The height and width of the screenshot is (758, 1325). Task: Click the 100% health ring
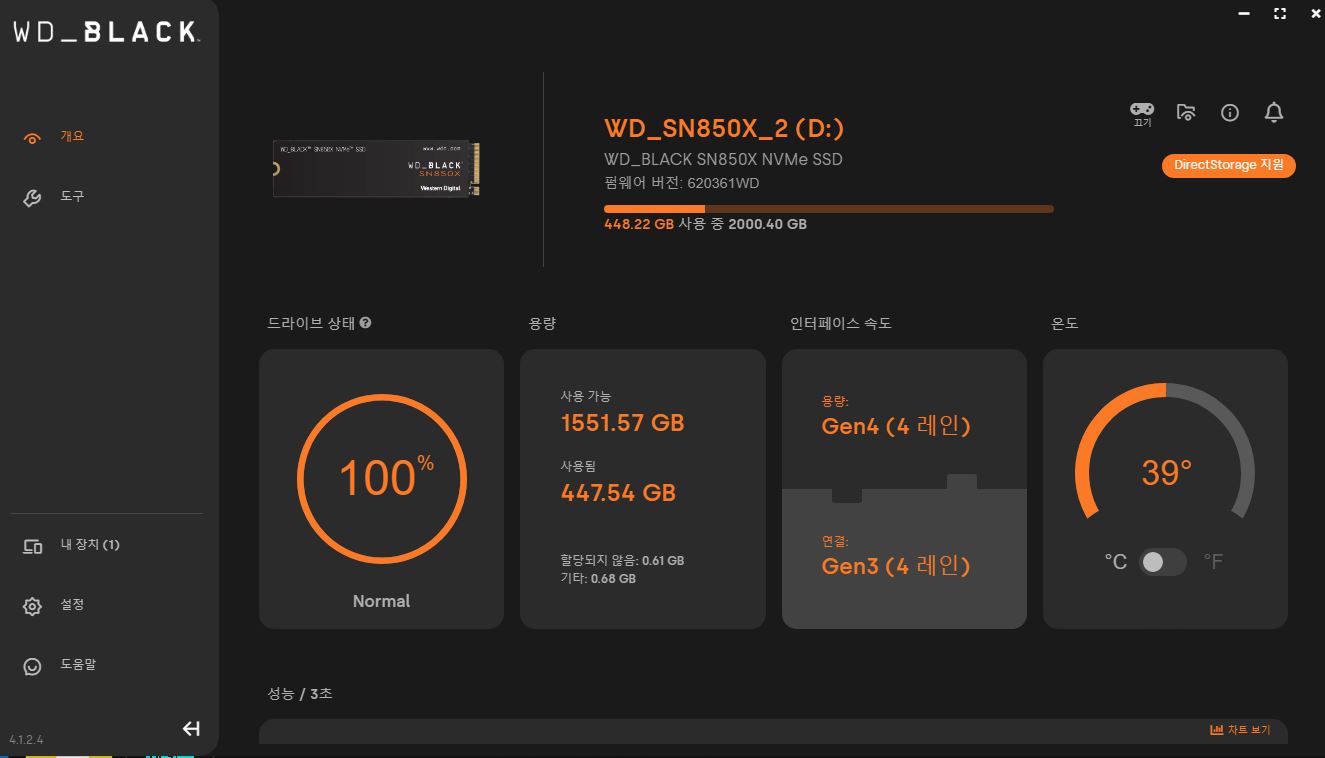382,478
